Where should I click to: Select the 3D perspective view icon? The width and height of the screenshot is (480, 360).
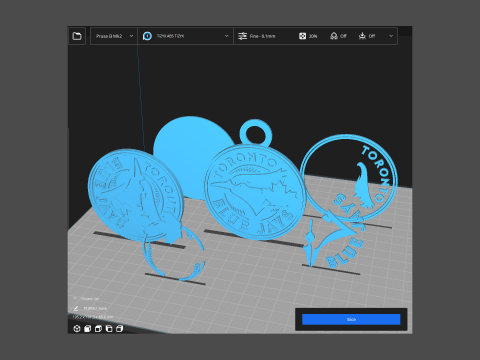pos(77,329)
